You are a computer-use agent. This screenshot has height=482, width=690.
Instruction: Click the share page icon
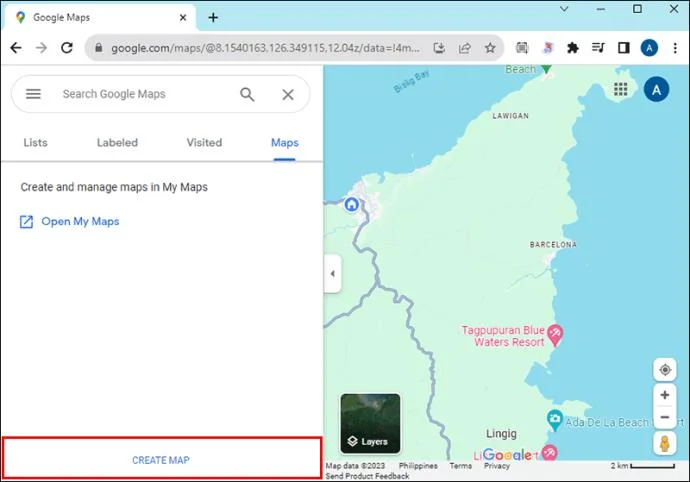point(464,48)
